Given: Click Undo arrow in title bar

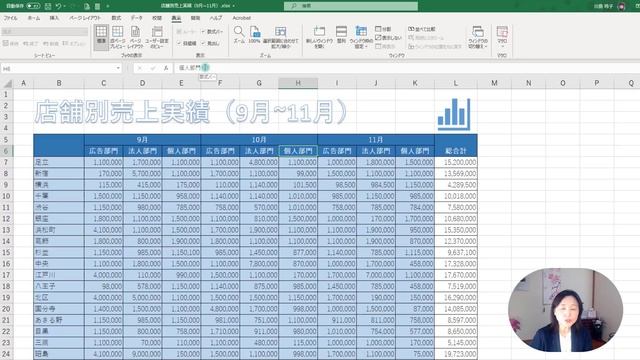Looking at the screenshot, I should [x=59, y=6].
